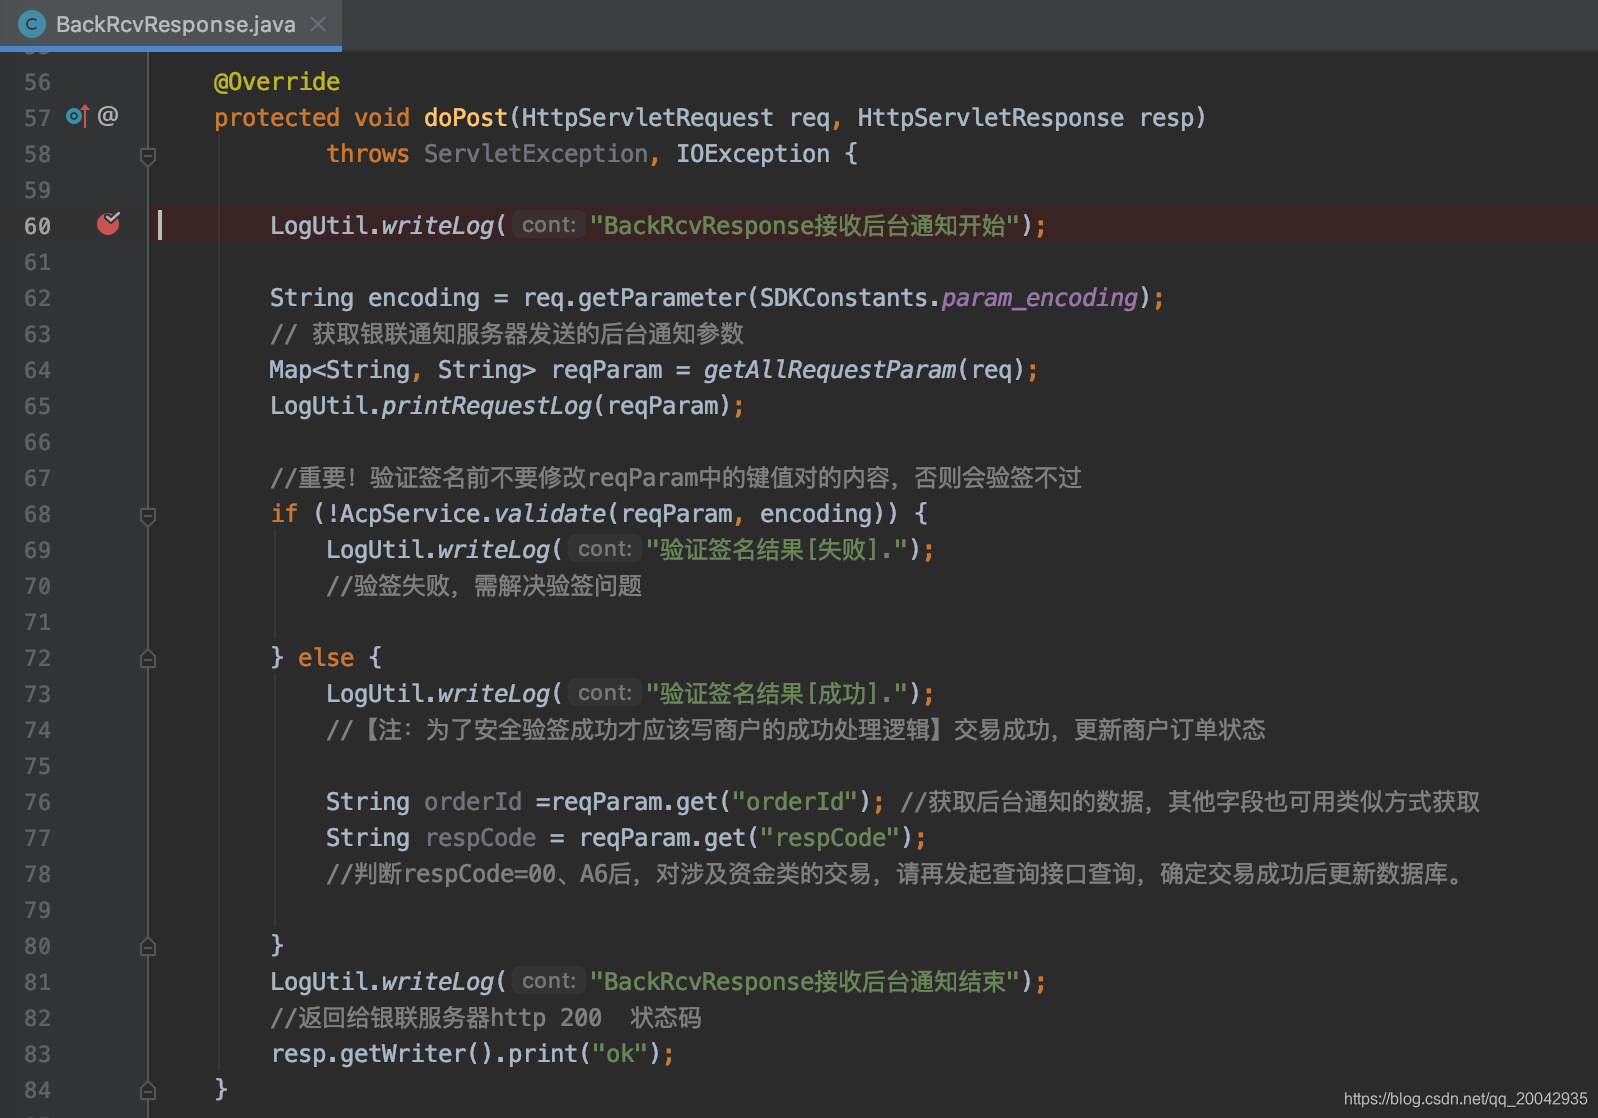Image resolution: width=1598 pixels, height=1118 pixels.
Task: Click line number 62 in the gutter
Action: 38,298
